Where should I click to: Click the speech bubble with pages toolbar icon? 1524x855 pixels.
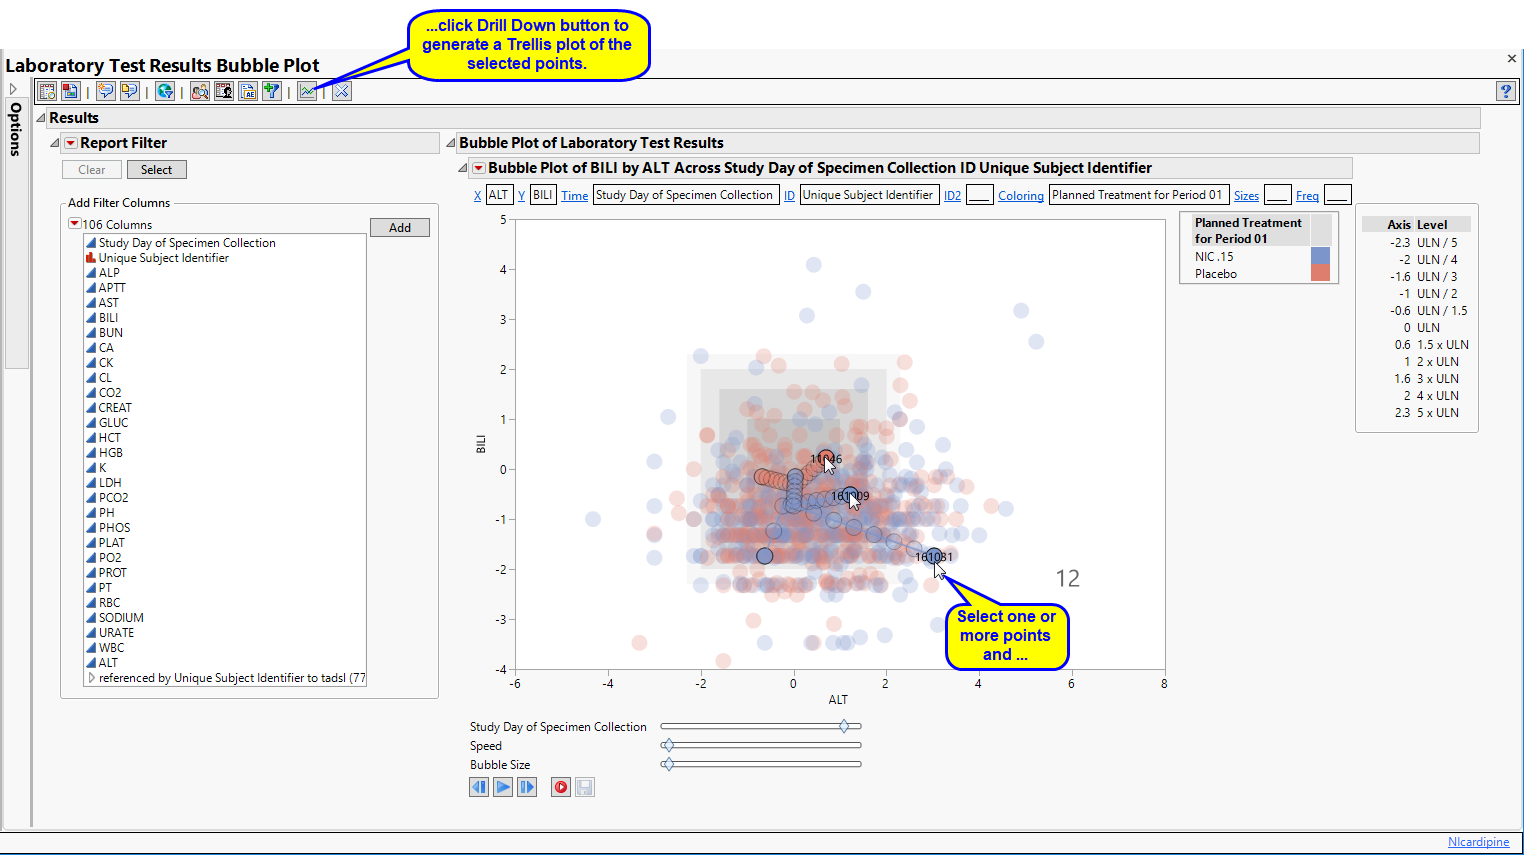pyautogui.click(x=129, y=91)
